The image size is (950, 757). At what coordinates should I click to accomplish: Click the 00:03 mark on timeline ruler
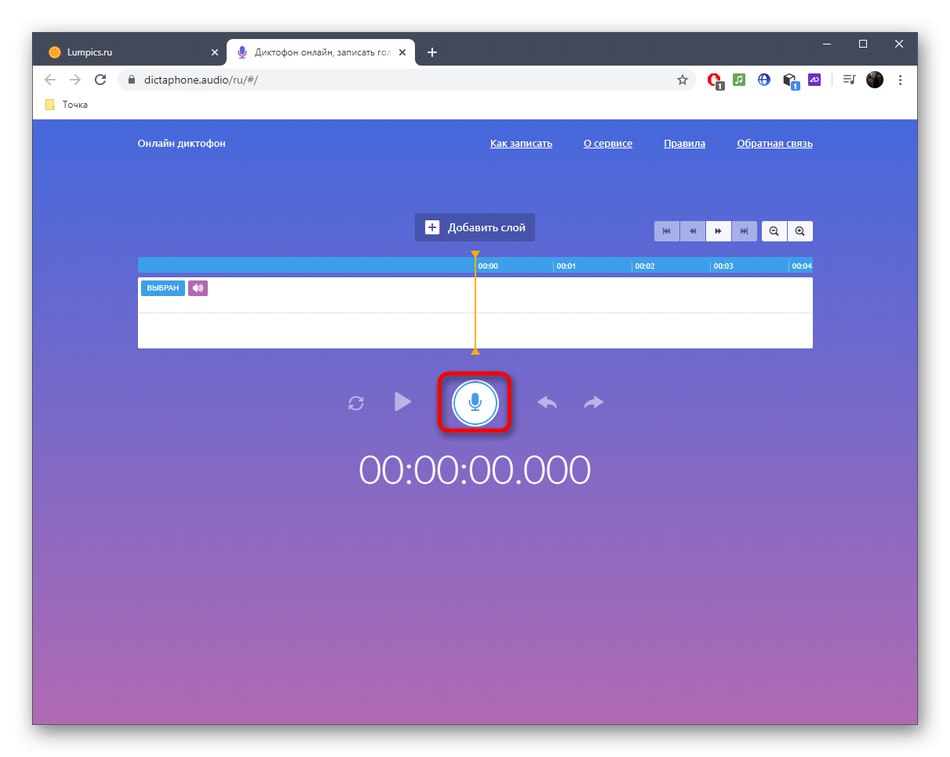click(x=723, y=266)
